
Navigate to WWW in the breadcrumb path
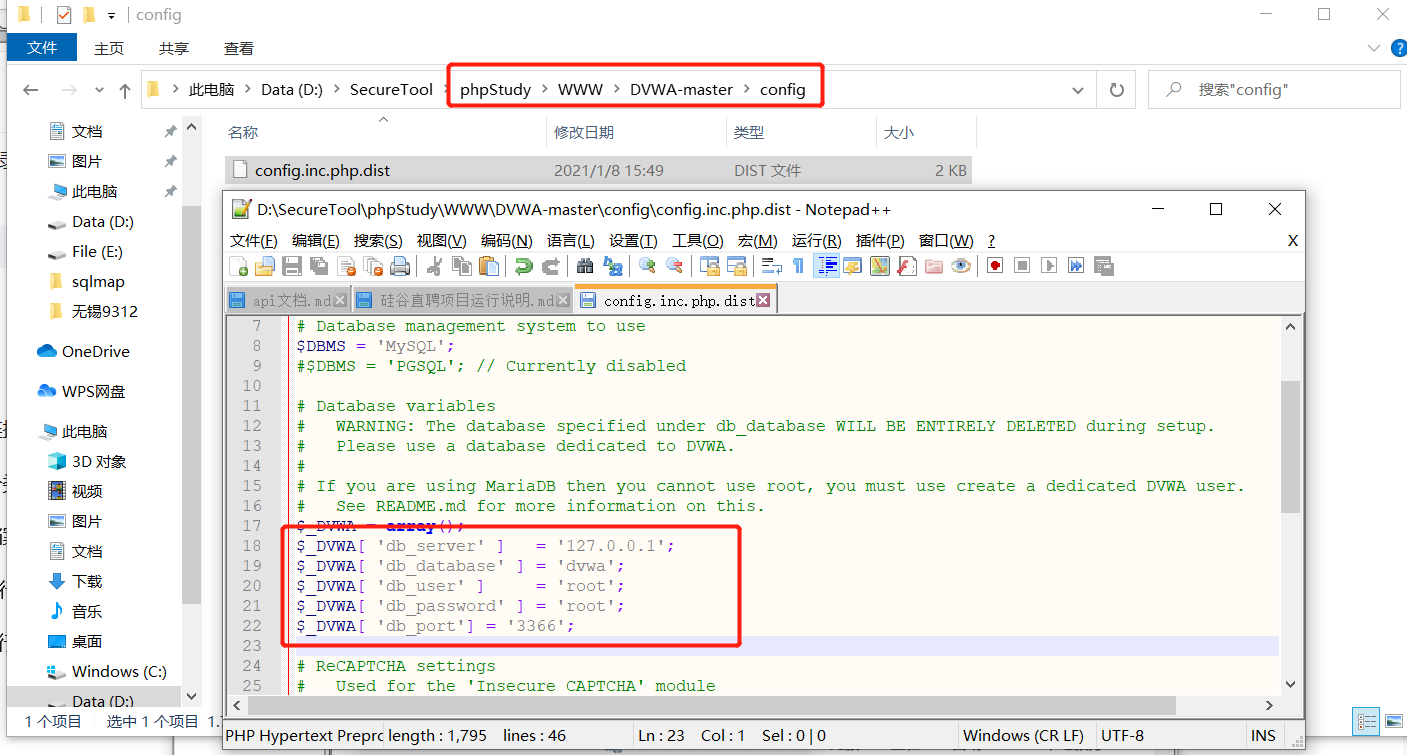click(581, 89)
